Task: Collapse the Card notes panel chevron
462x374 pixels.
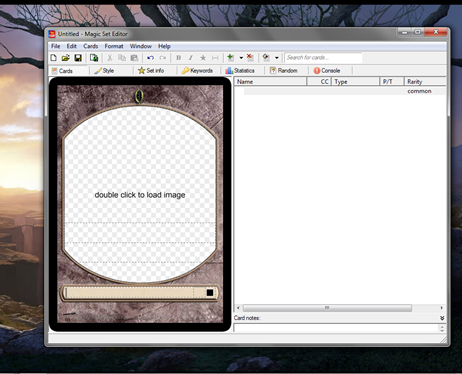Action: (442, 318)
